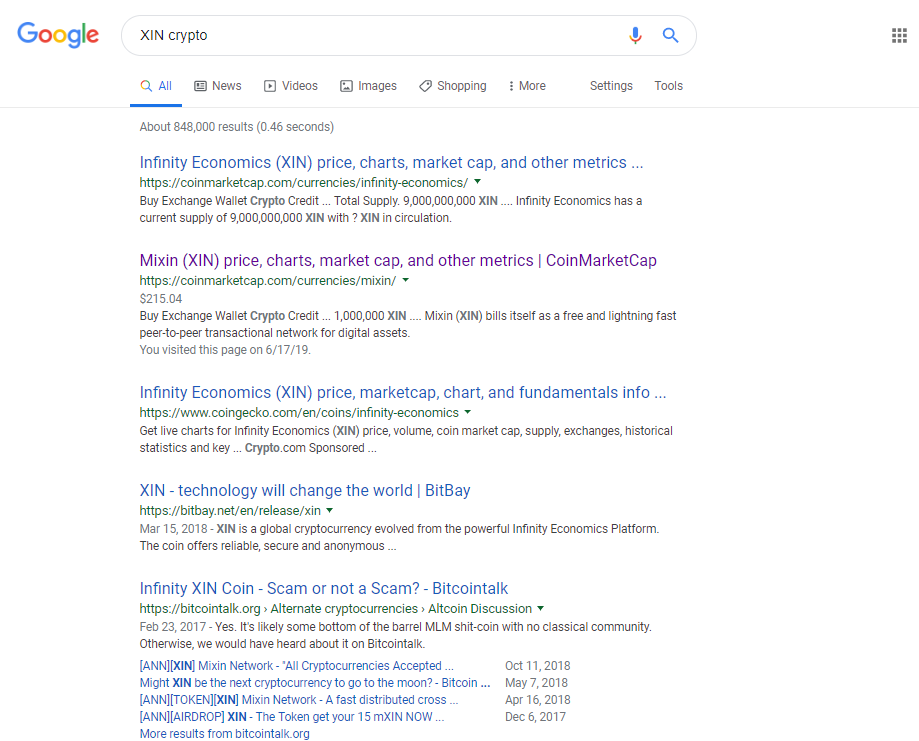Open Mixin (XIN) CoinMarketCap result
The width and height of the screenshot is (919, 741).
coord(398,260)
